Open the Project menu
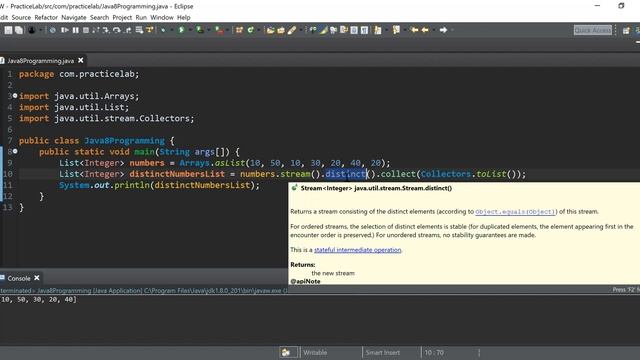Screen dimensions: 640x360 (x=122, y=18)
